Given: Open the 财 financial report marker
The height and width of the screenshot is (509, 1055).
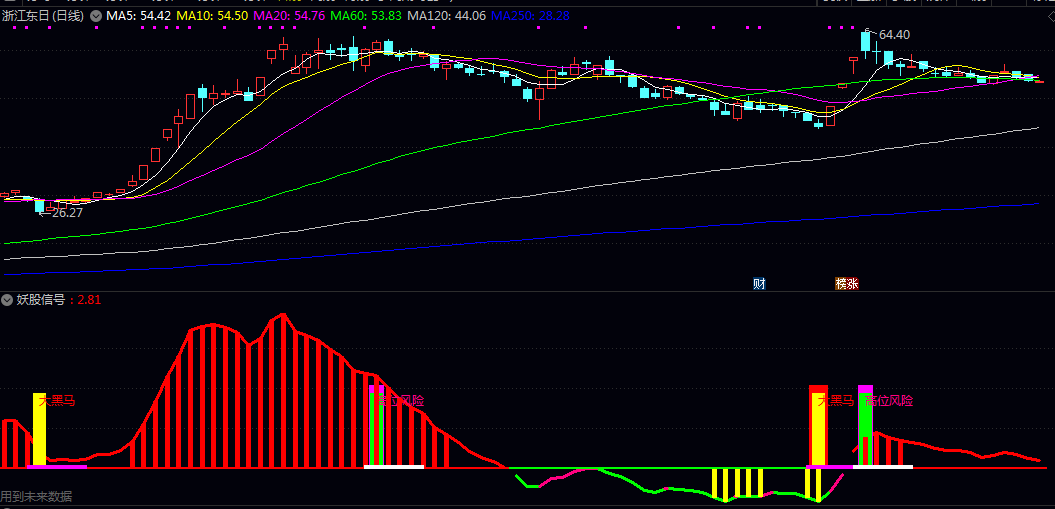Looking at the screenshot, I should pyautogui.click(x=760, y=284).
